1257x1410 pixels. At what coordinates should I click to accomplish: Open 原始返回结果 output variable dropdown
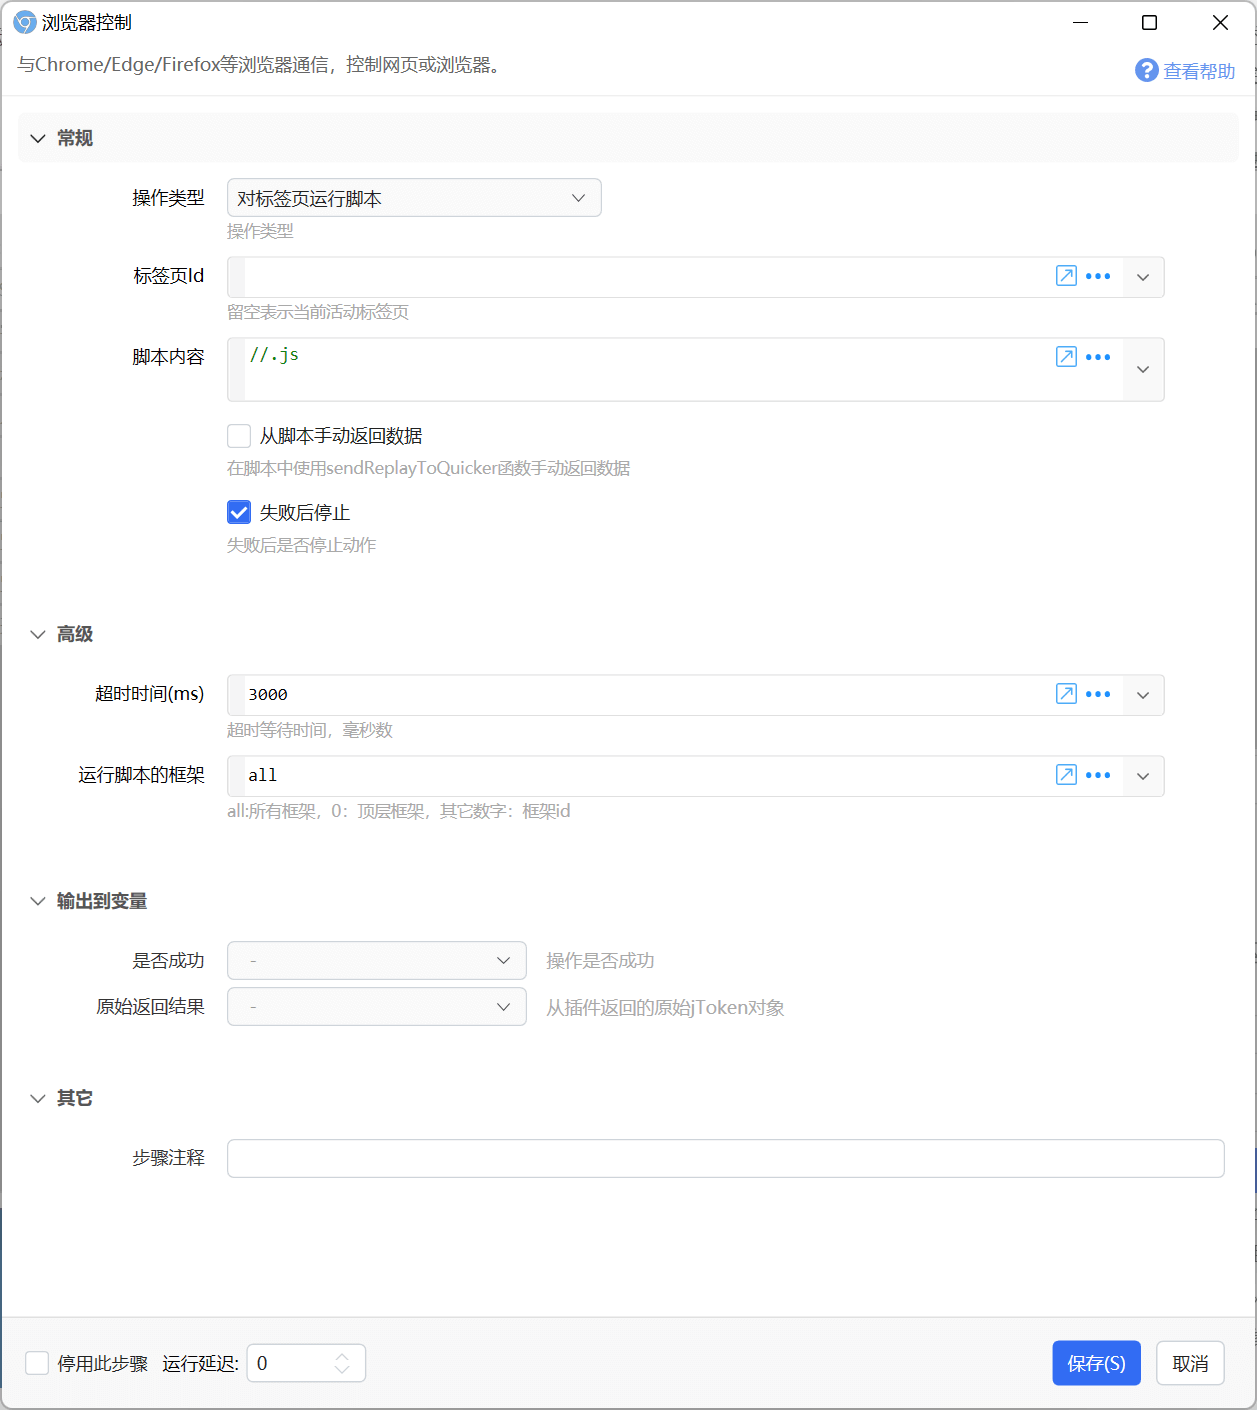click(x=377, y=1007)
